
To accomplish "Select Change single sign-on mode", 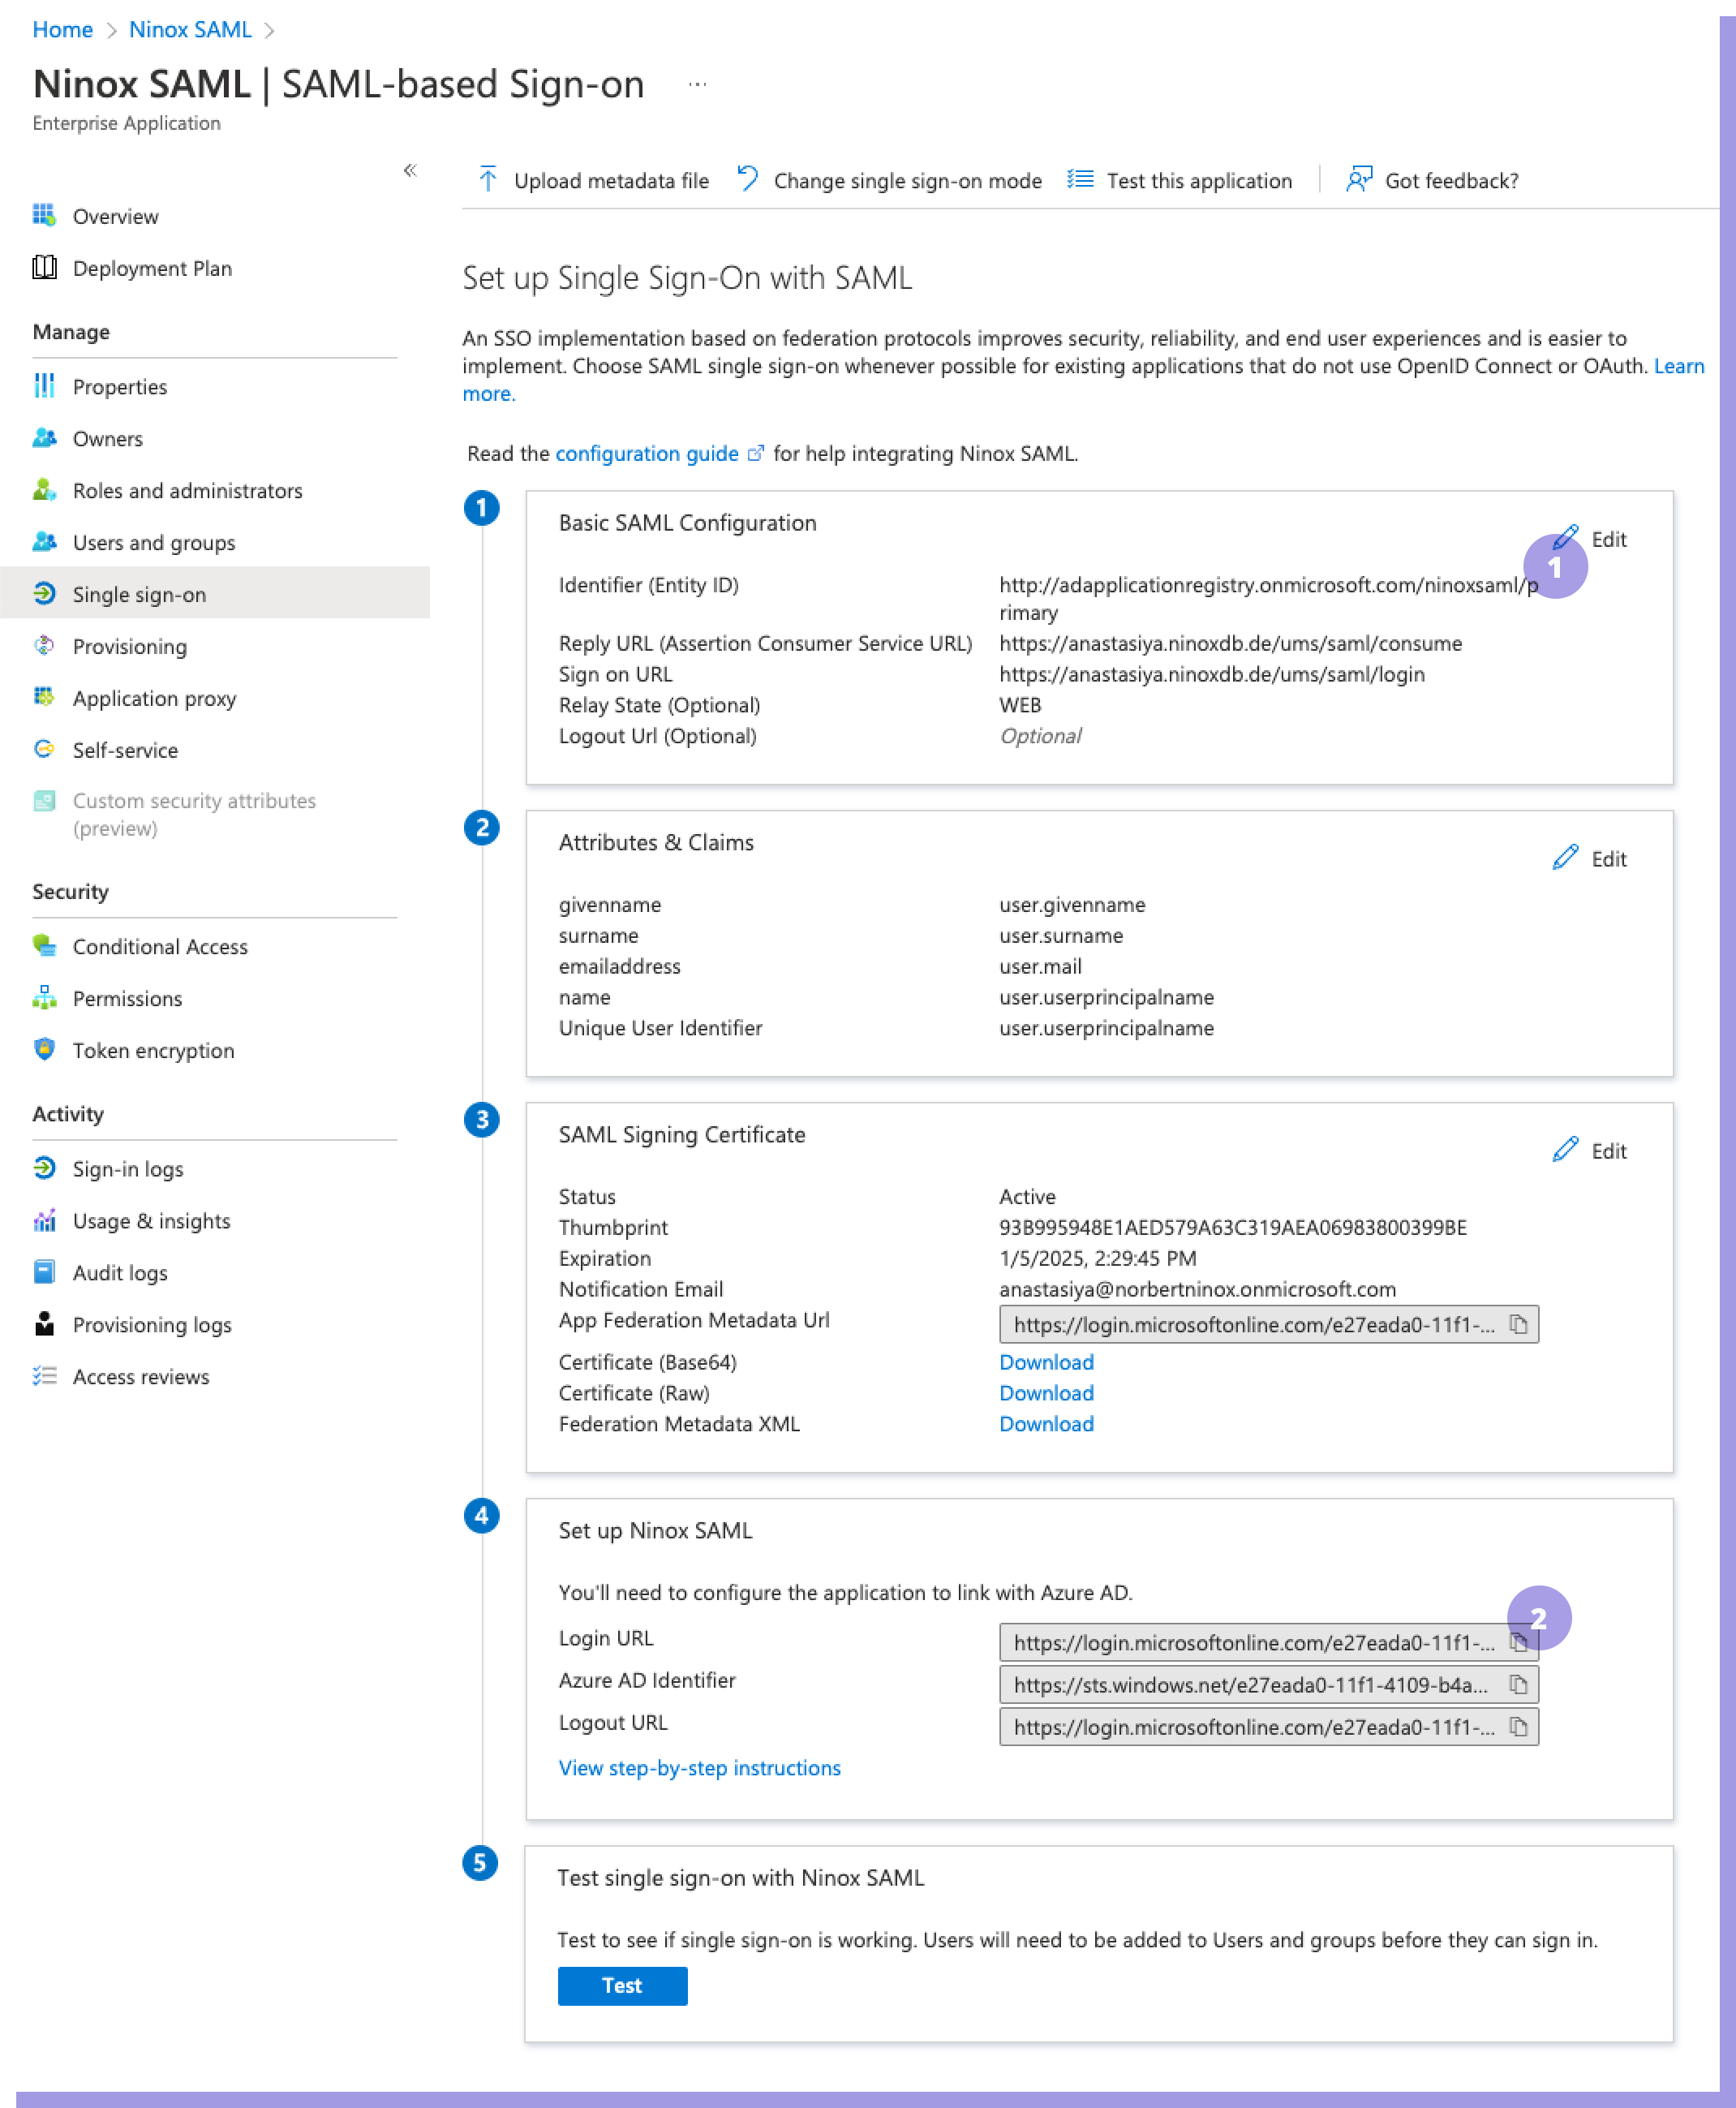I will click(x=889, y=180).
